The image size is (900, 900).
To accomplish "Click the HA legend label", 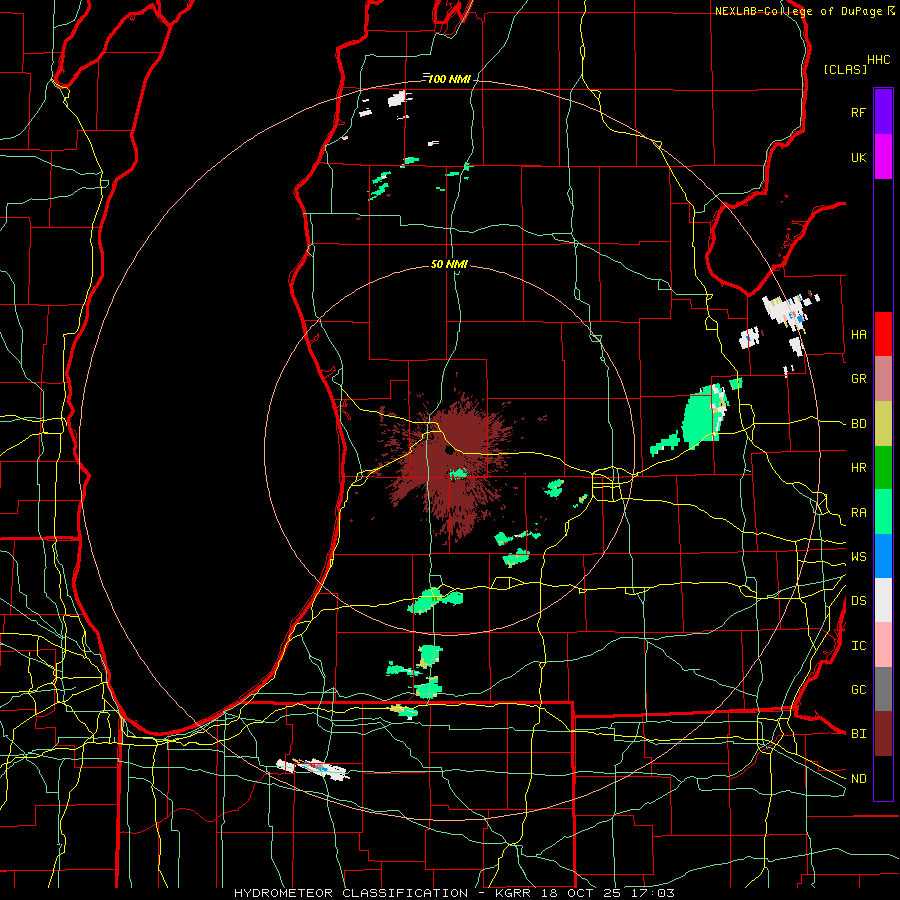I will tap(858, 335).
